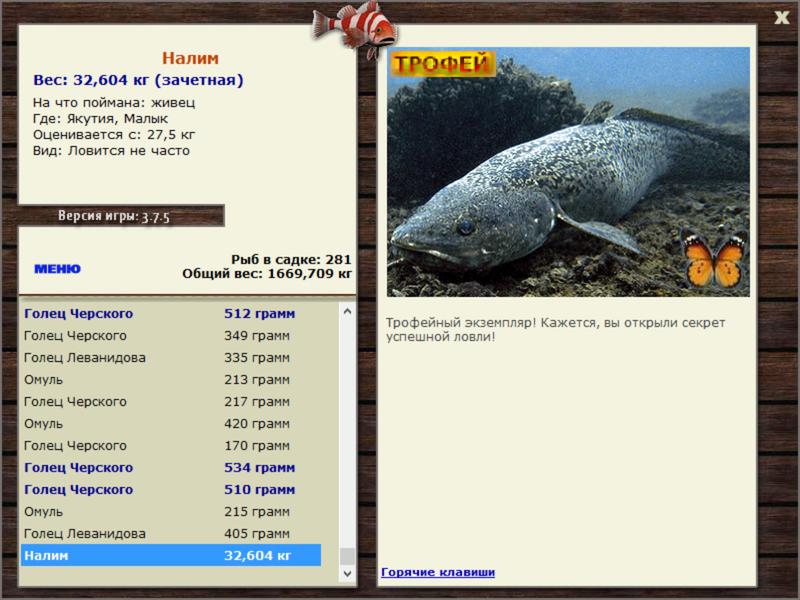800x600 pixels.
Task: Open the Горячие клавиши link
Action: tap(437, 572)
